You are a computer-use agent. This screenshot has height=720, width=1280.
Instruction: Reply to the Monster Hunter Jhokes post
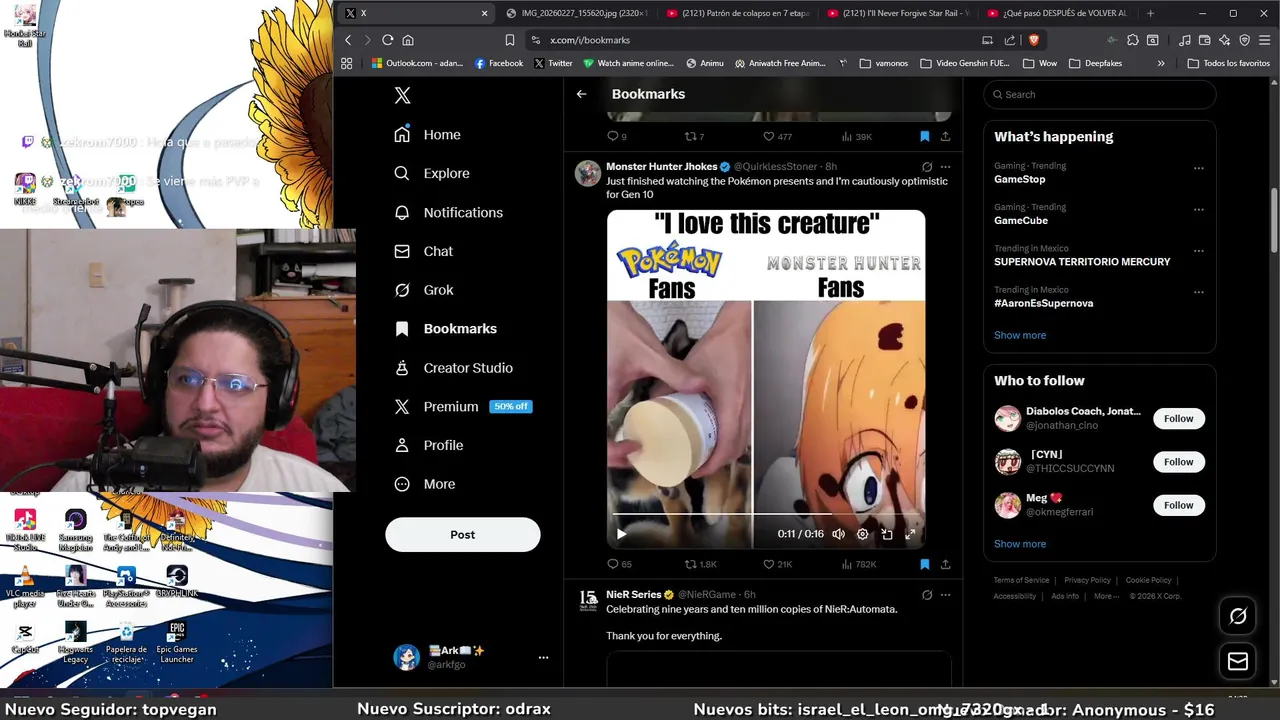619,564
